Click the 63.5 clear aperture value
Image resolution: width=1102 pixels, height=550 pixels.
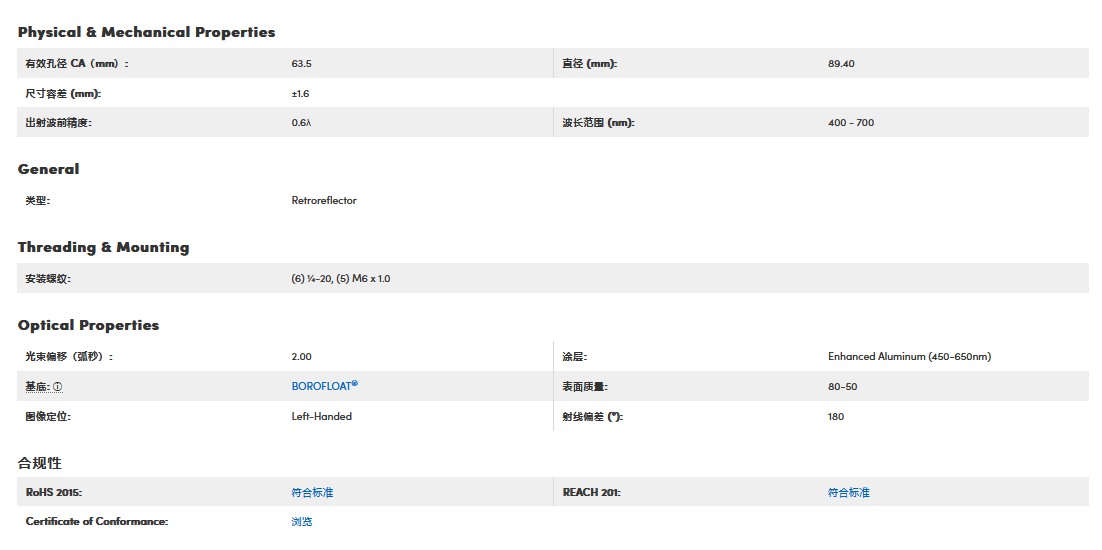(301, 64)
